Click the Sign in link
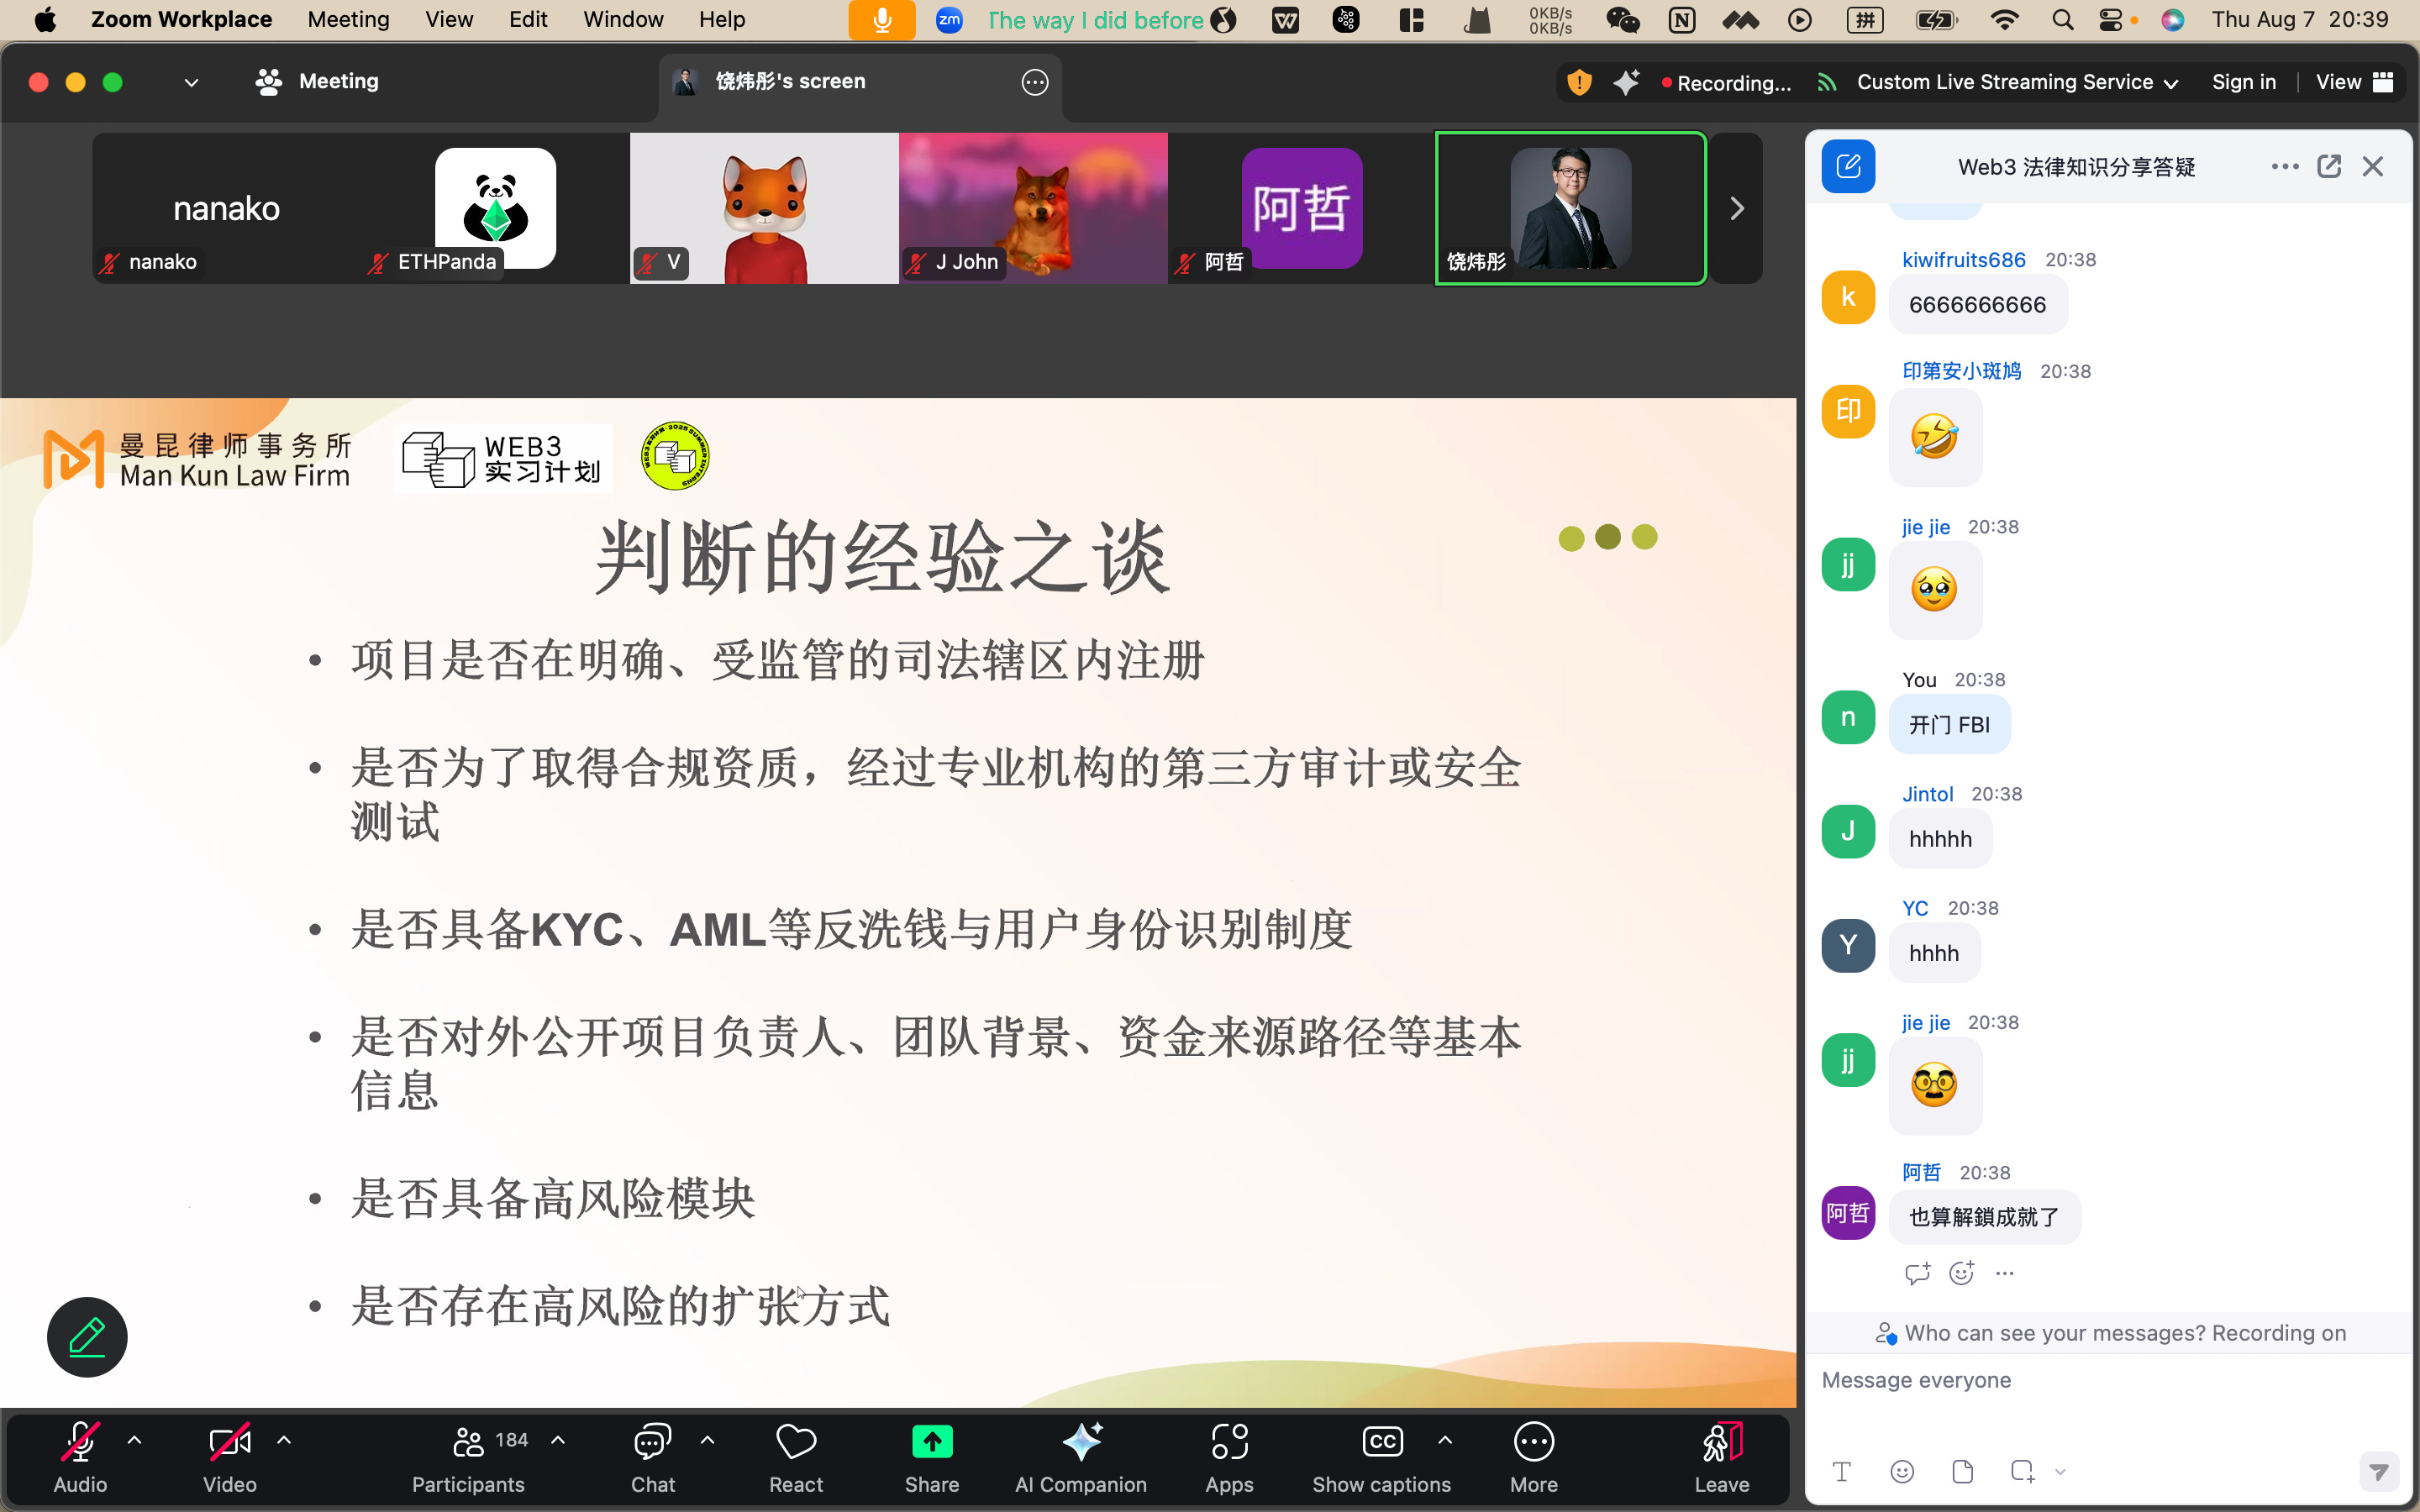This screenshot has height=1512, width=2420. point(2243,82)
